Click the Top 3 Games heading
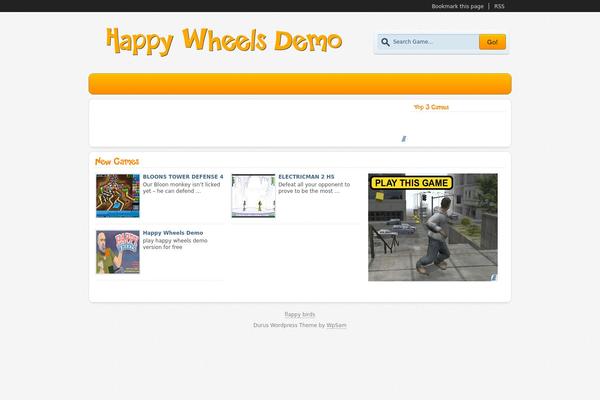 431,107
